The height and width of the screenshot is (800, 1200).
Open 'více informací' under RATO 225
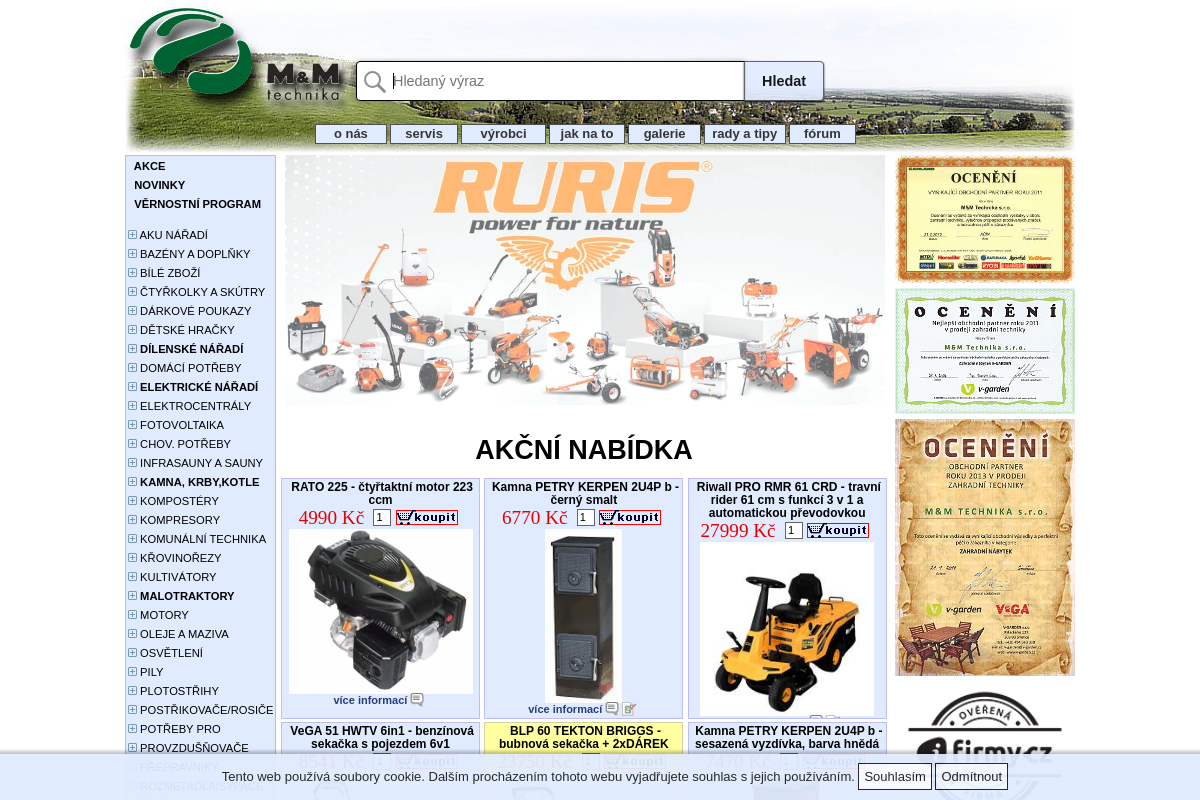pos(371,700)
